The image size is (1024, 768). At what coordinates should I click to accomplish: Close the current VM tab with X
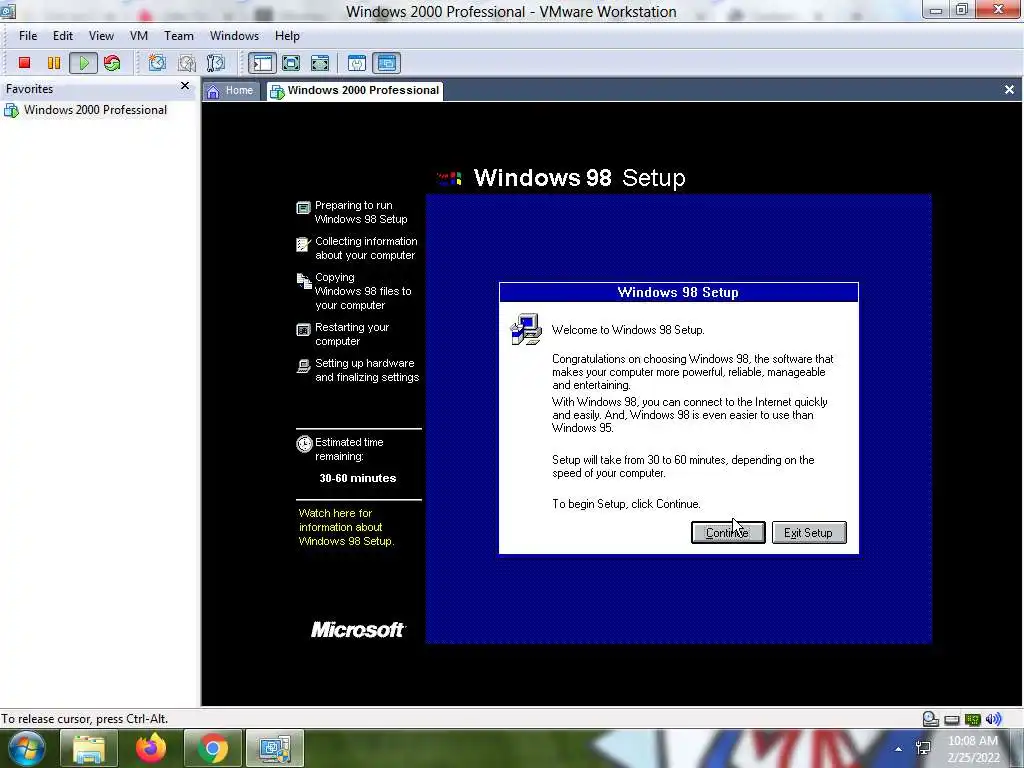tap(1009, 89)
